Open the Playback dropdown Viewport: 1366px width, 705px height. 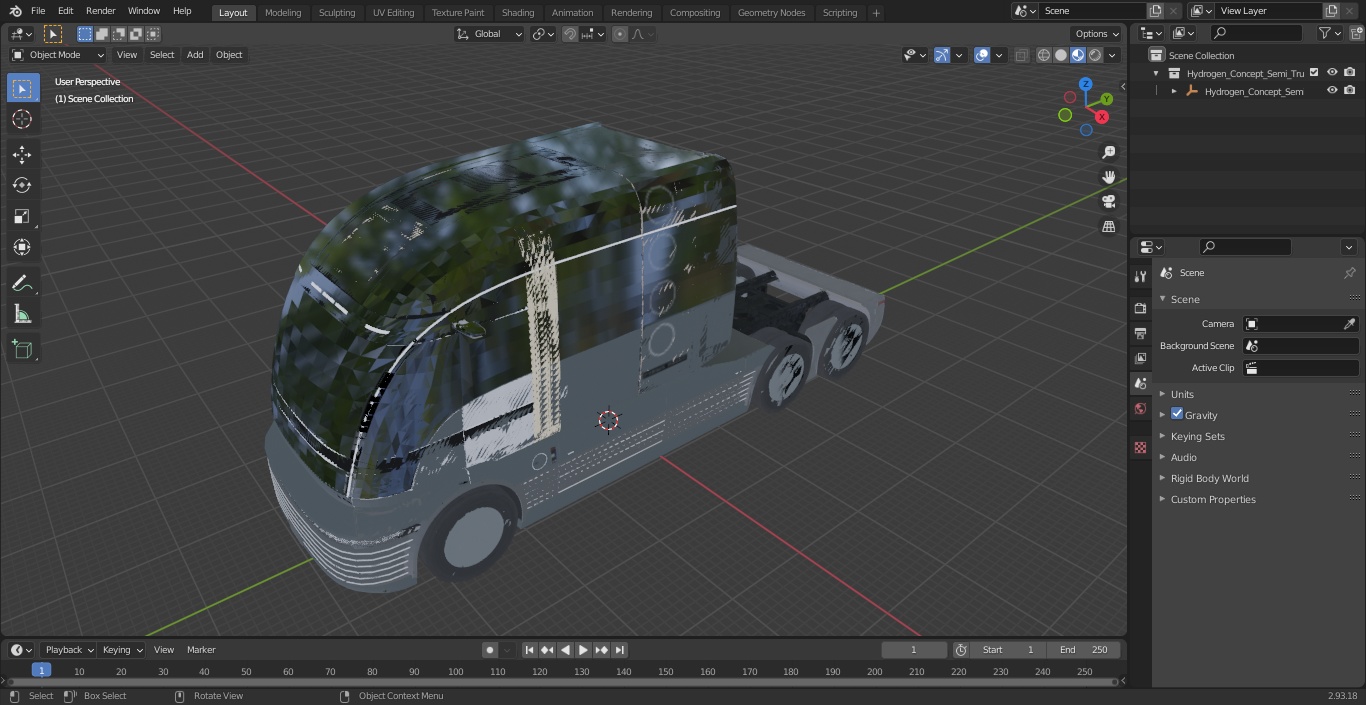[69, 650]
